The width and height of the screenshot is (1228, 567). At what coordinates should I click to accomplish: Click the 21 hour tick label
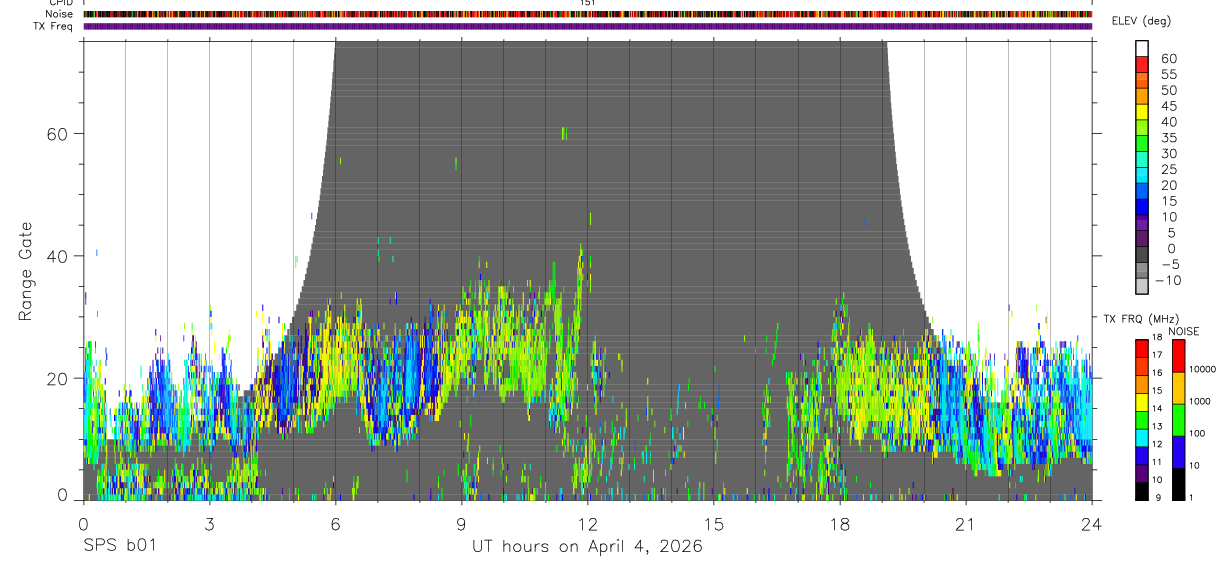tap(966, 525)
